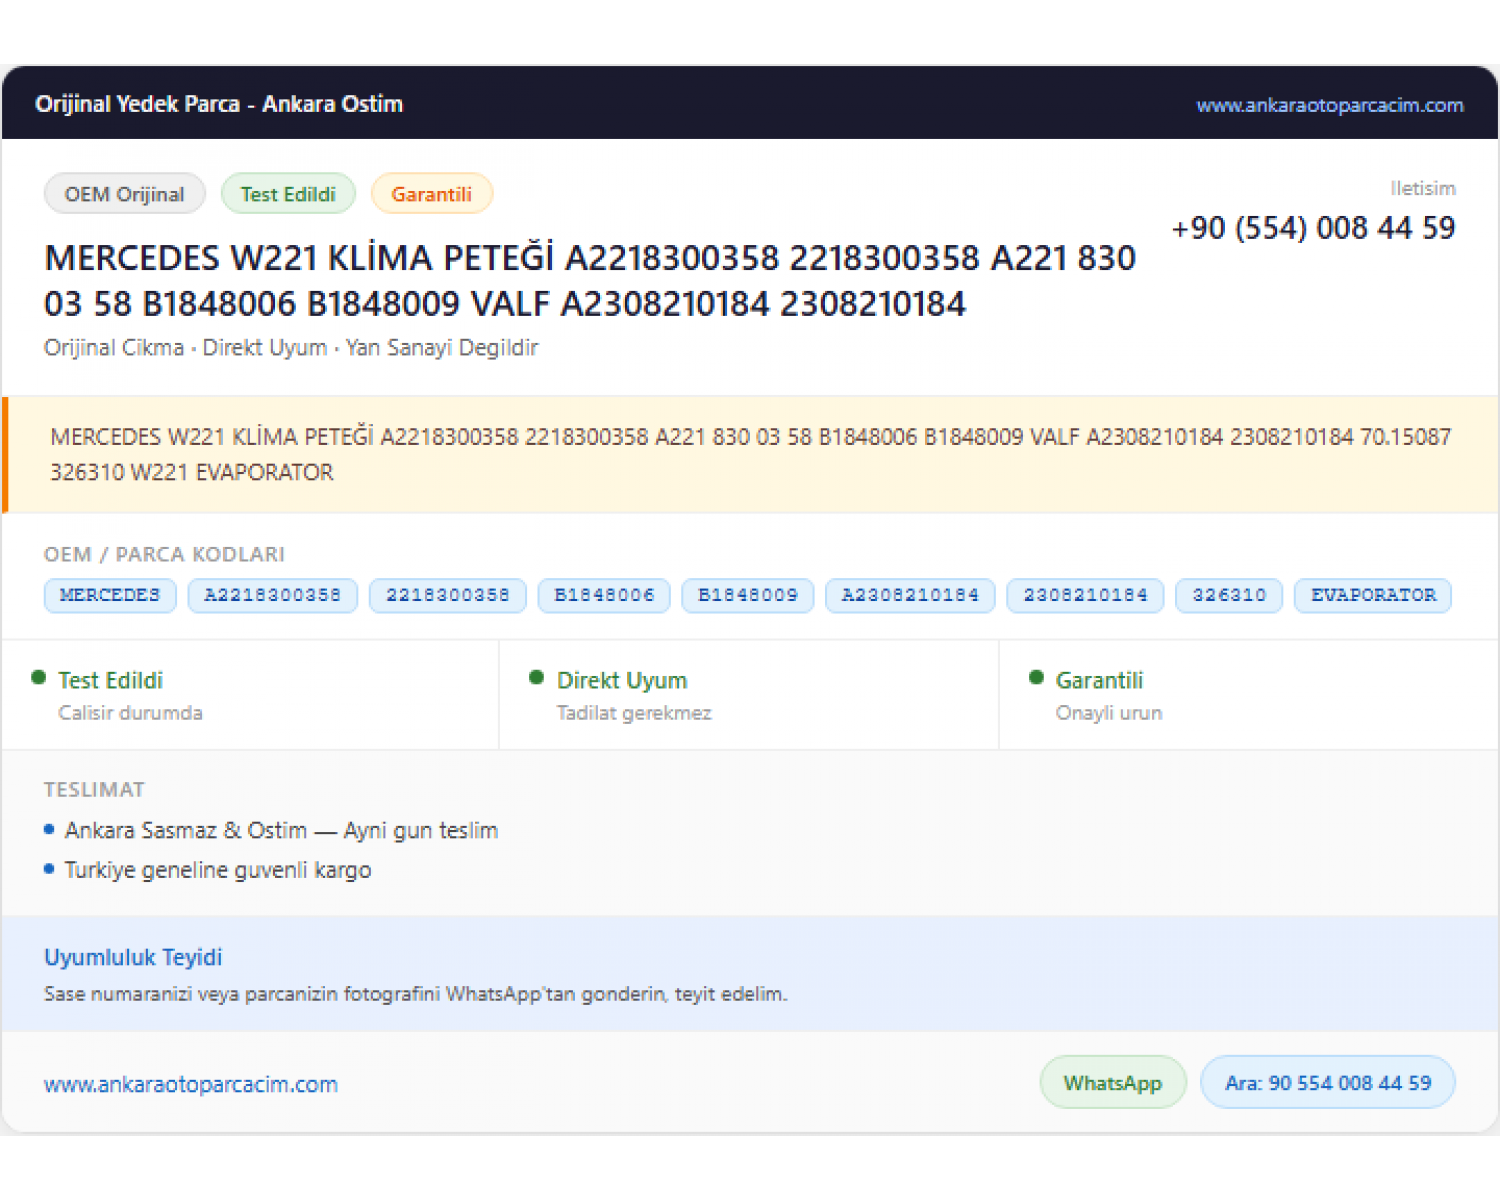Click the EVAPORATOR tag
This screenshot has height=1200, width=1500.
click(x=1373, y=595)
